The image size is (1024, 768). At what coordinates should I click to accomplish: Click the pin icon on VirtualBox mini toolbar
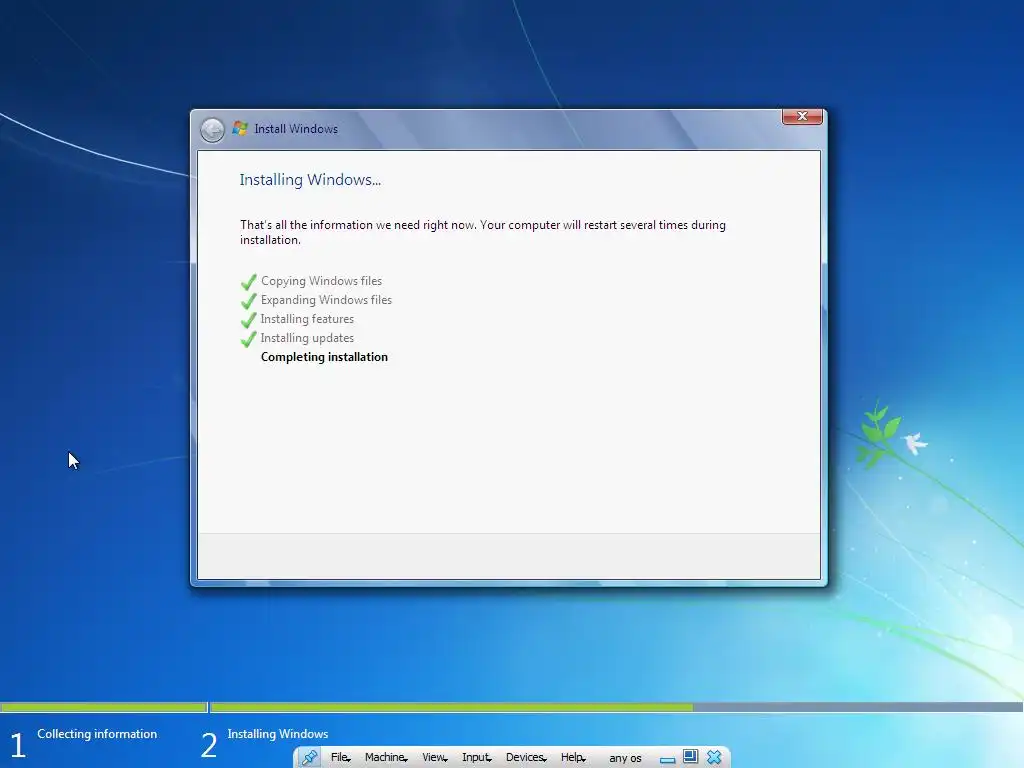[309, 758]
